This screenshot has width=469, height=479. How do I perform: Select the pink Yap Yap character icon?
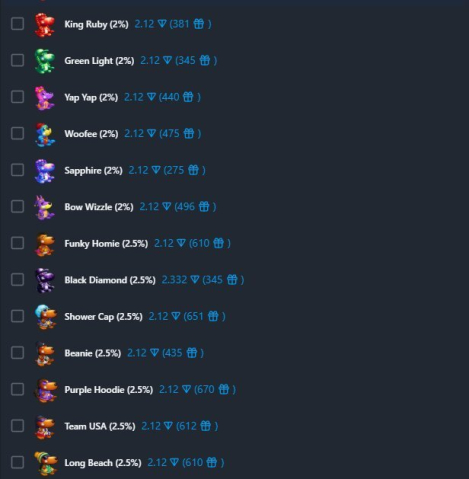45,97
